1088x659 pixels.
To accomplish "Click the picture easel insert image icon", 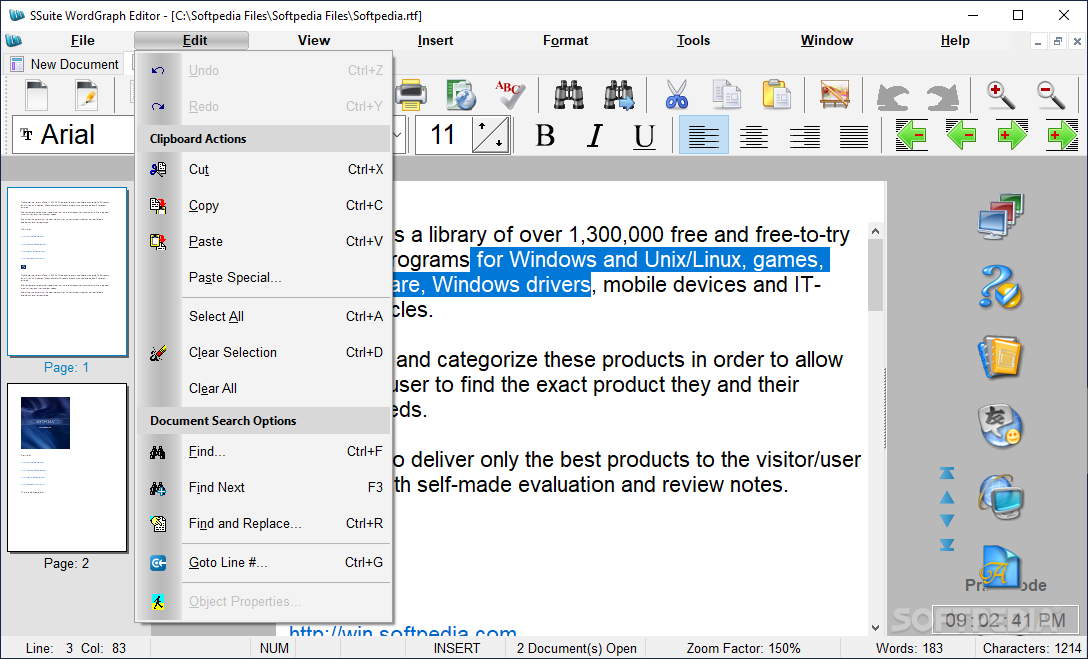I will 834,95.
